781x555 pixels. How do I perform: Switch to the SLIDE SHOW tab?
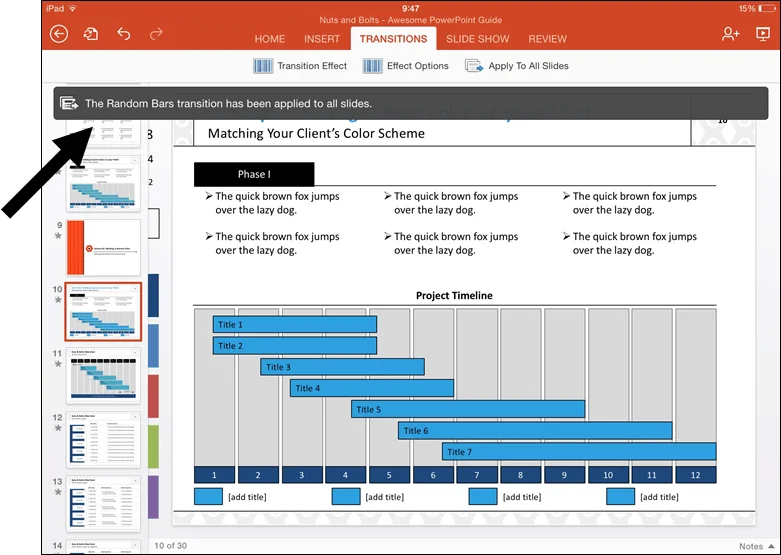click(x=477, y=39)
